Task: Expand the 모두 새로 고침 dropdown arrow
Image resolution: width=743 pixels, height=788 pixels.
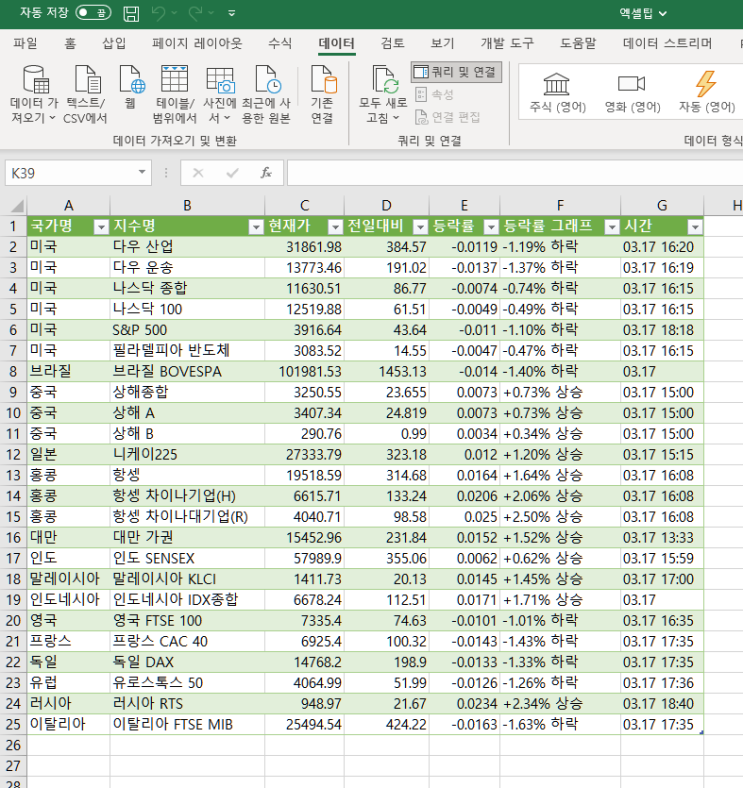Action: 396,118
